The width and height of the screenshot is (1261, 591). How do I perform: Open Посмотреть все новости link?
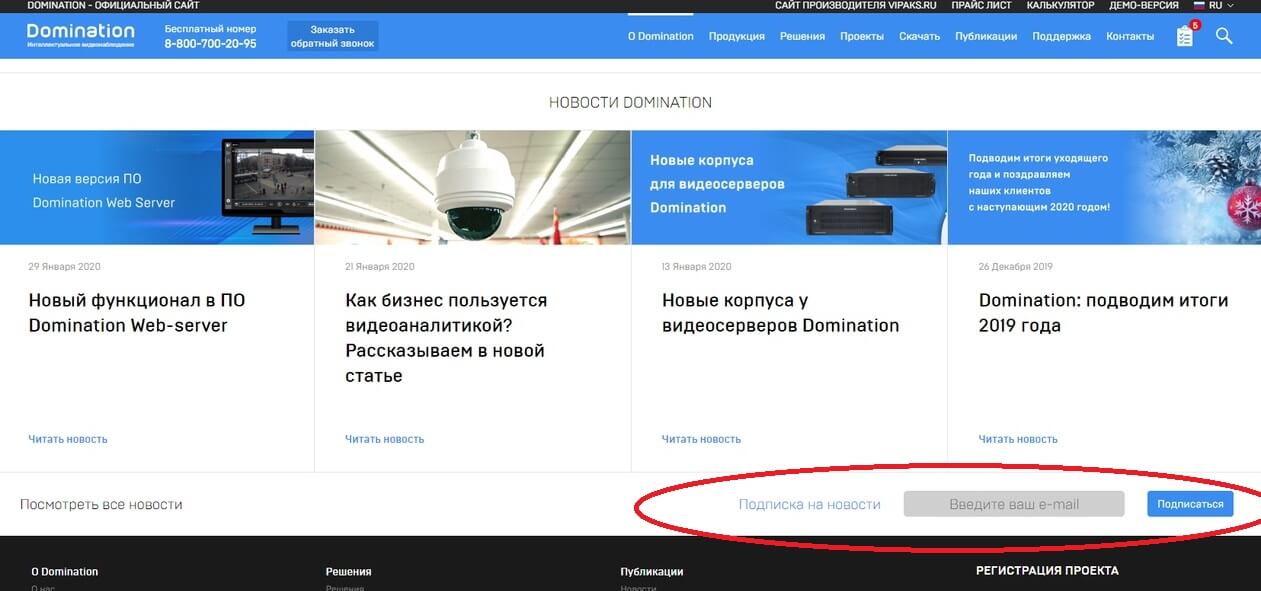coord(101,504)
